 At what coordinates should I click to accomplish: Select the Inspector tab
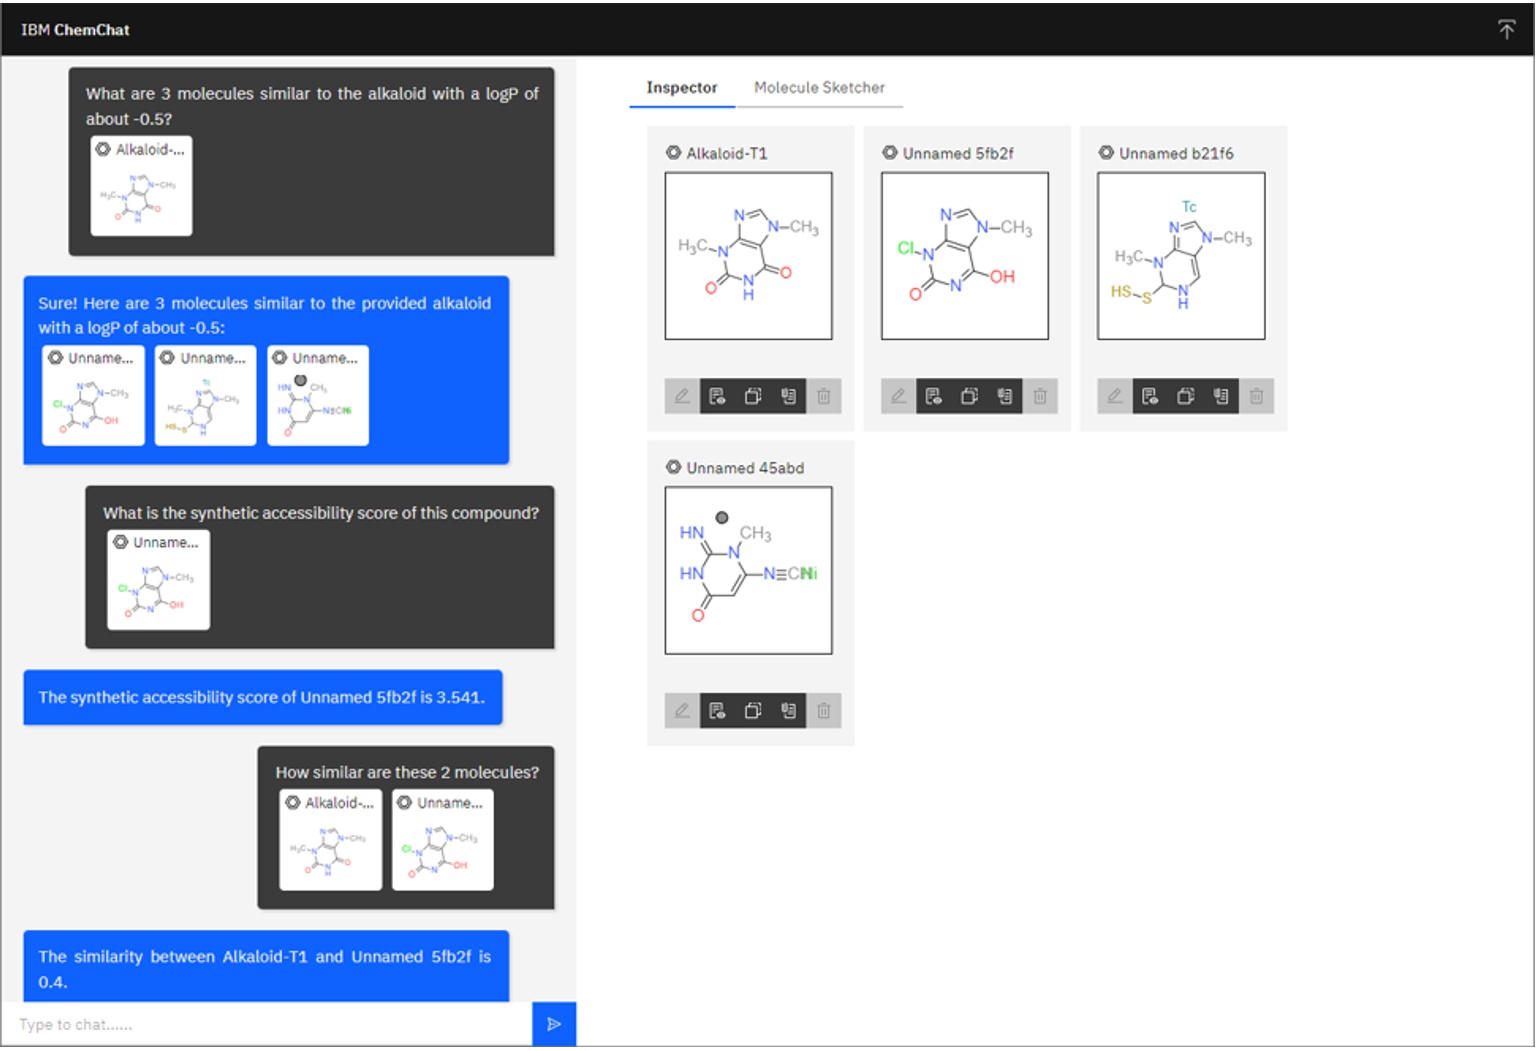pyautogui.click(x=681, y=88)
